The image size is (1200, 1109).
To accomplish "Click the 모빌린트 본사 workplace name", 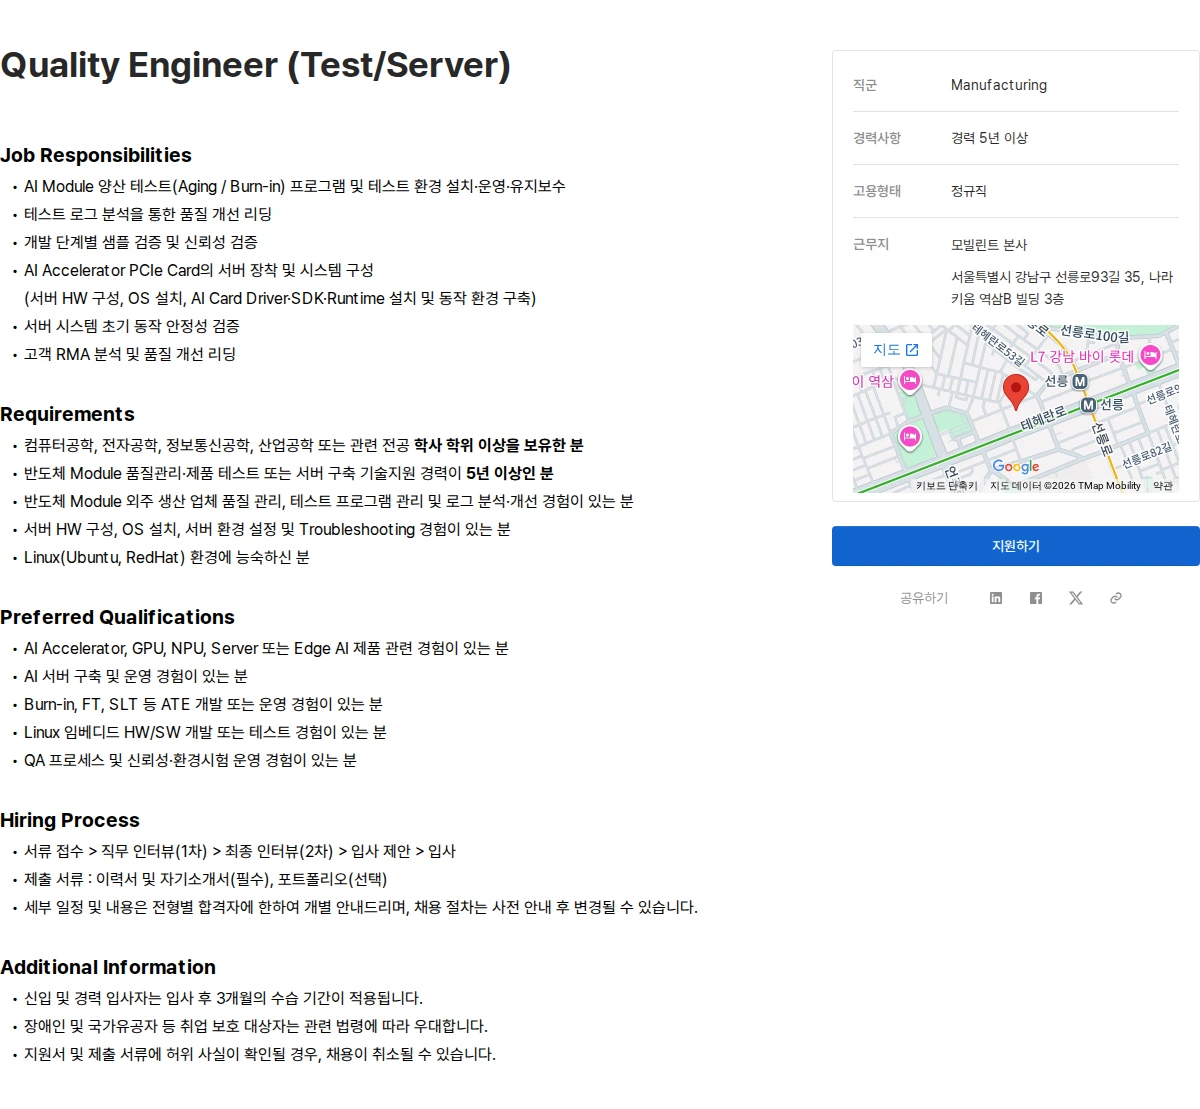I will coord(989,245).
